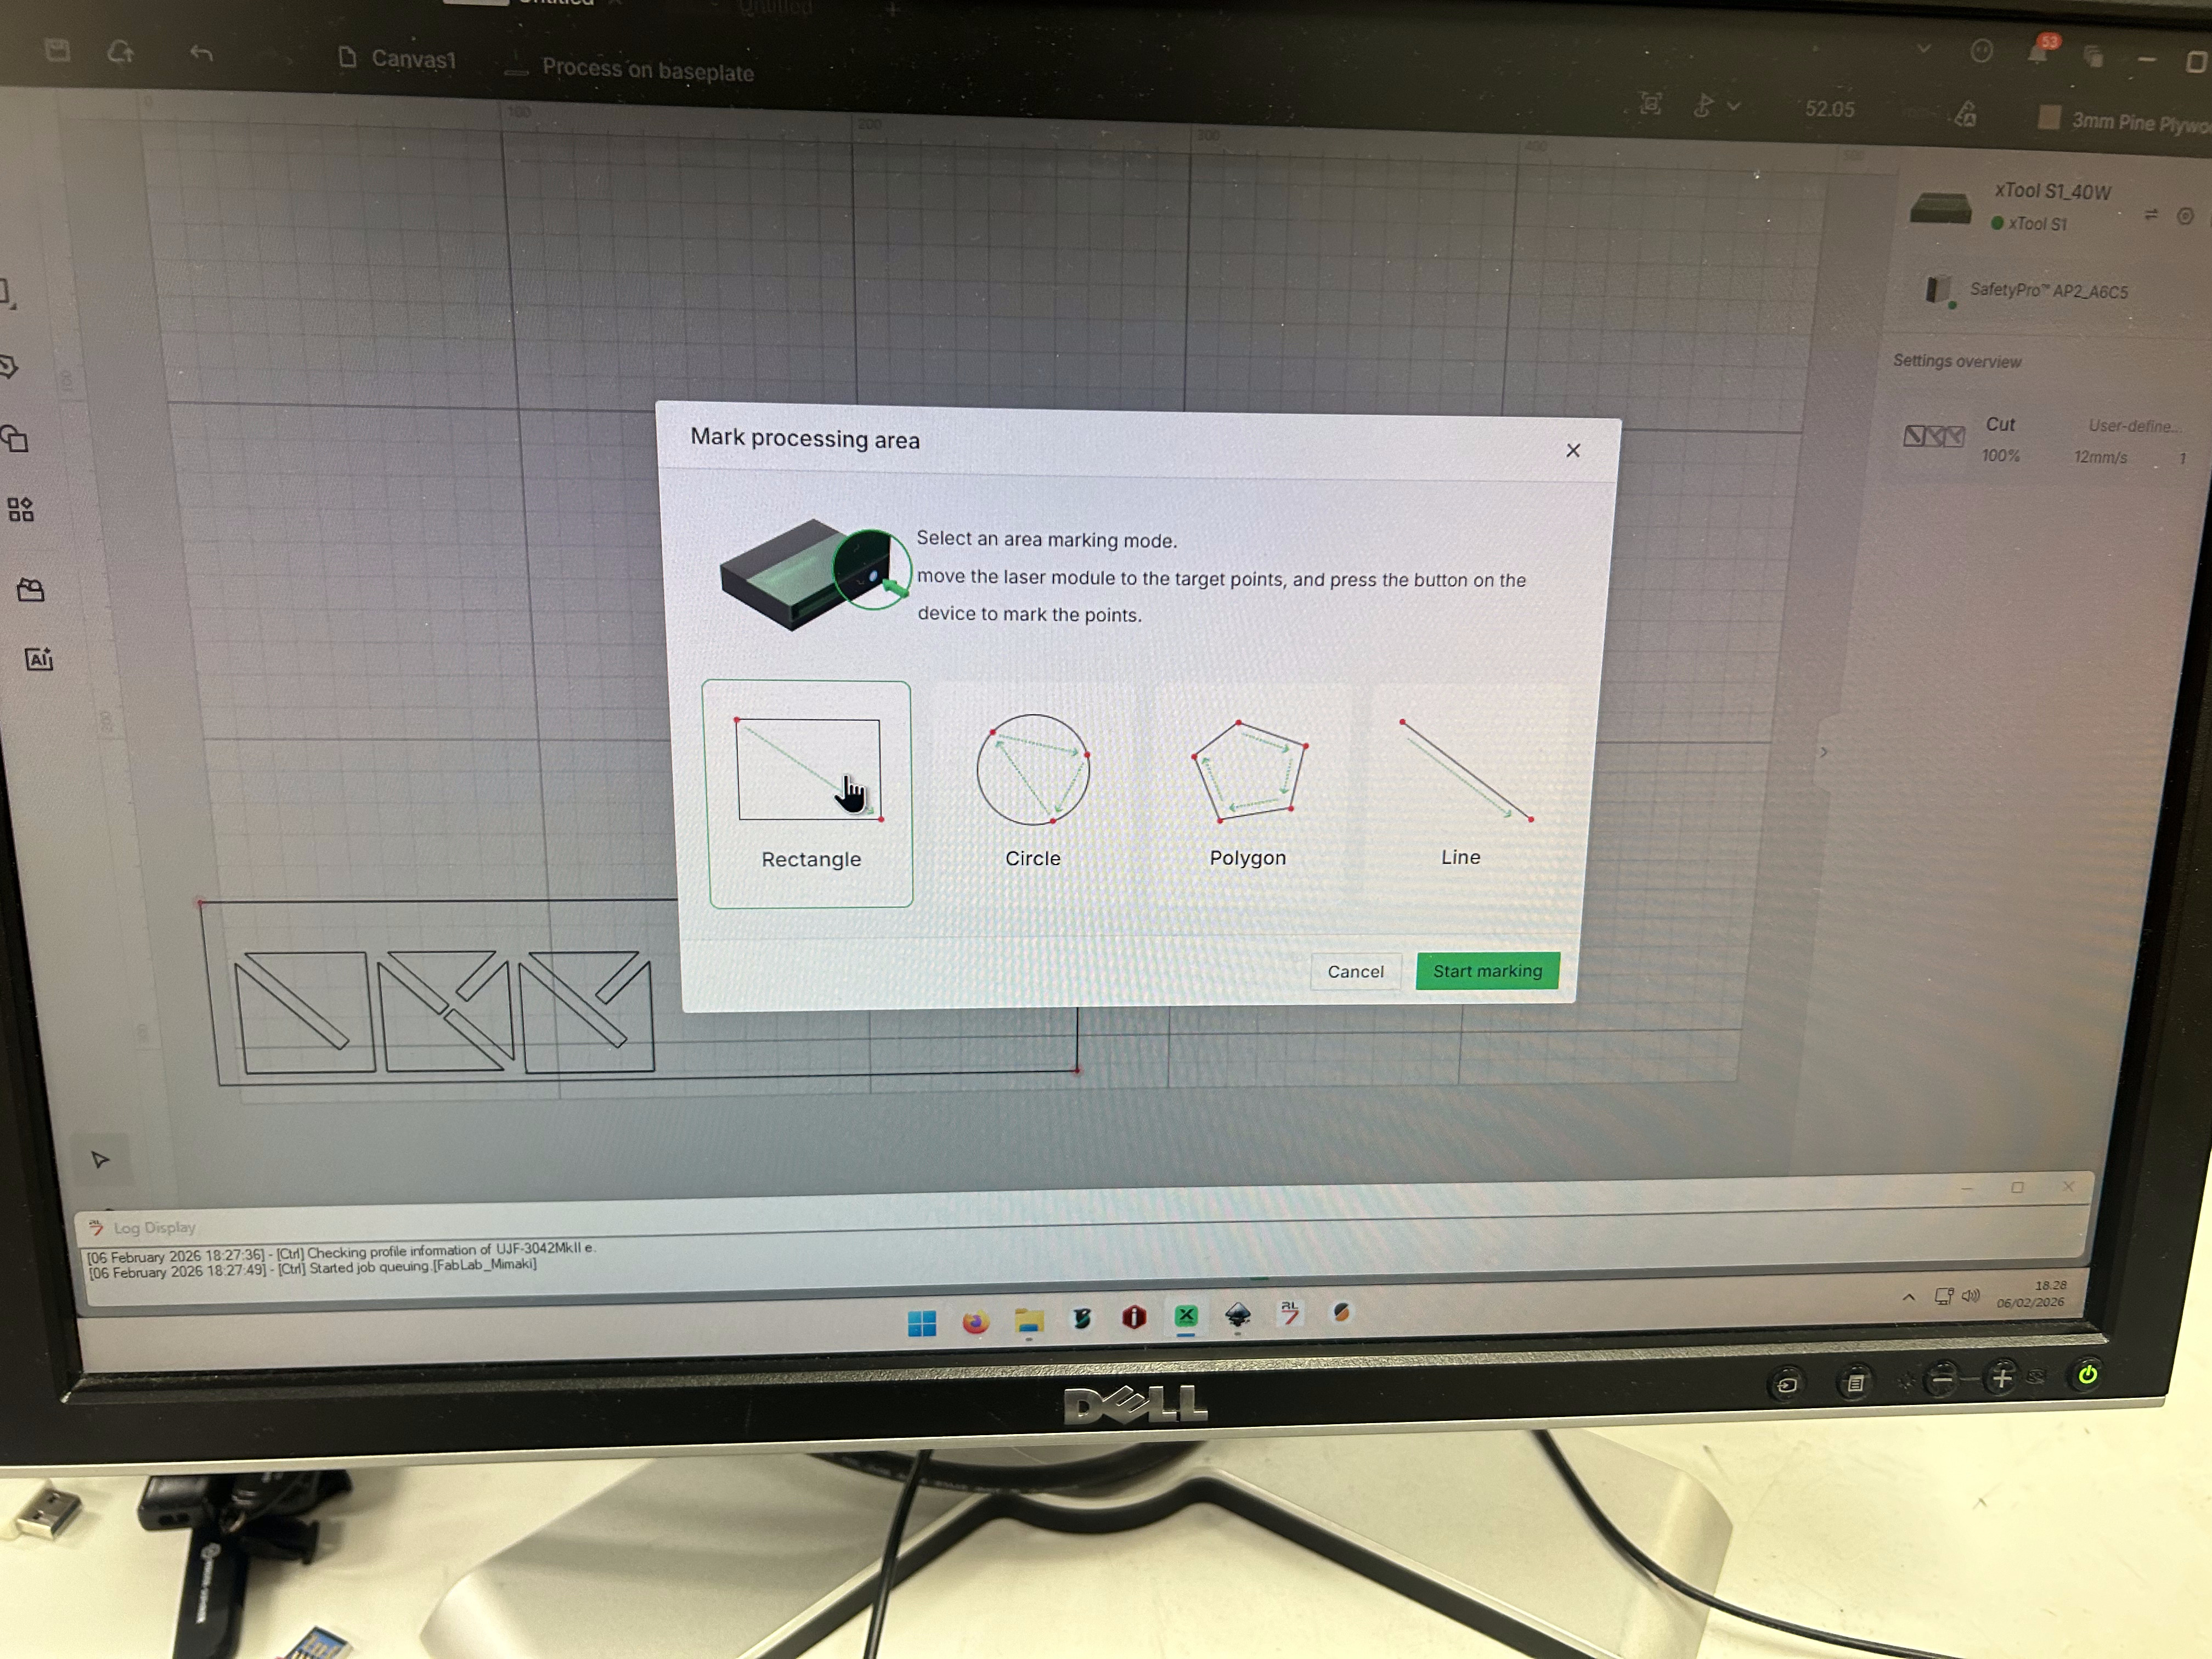Click the AI text tool icon
2212x1659 pixels.
(x=39, y=659)
